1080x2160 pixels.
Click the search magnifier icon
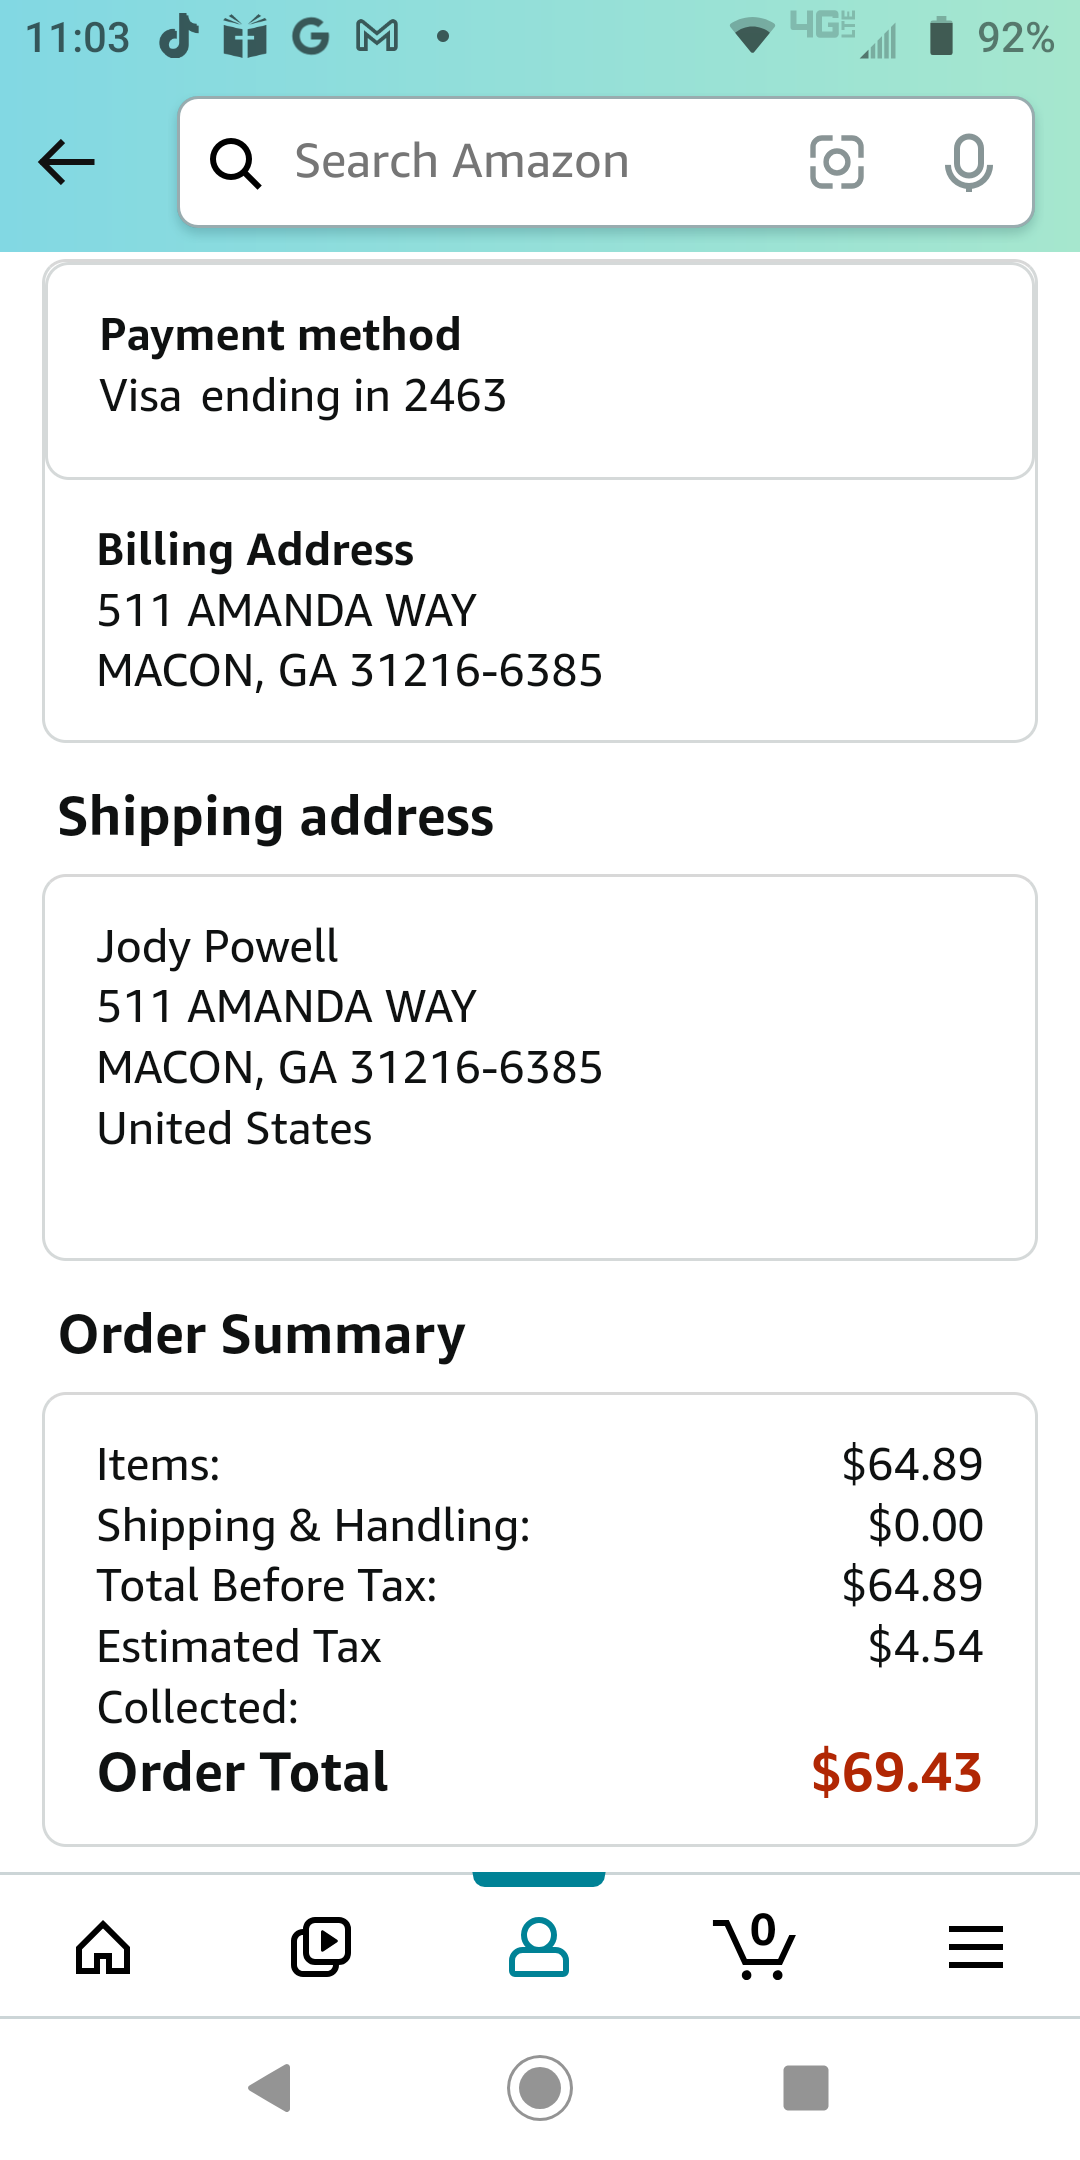click(x=235, y=162)
